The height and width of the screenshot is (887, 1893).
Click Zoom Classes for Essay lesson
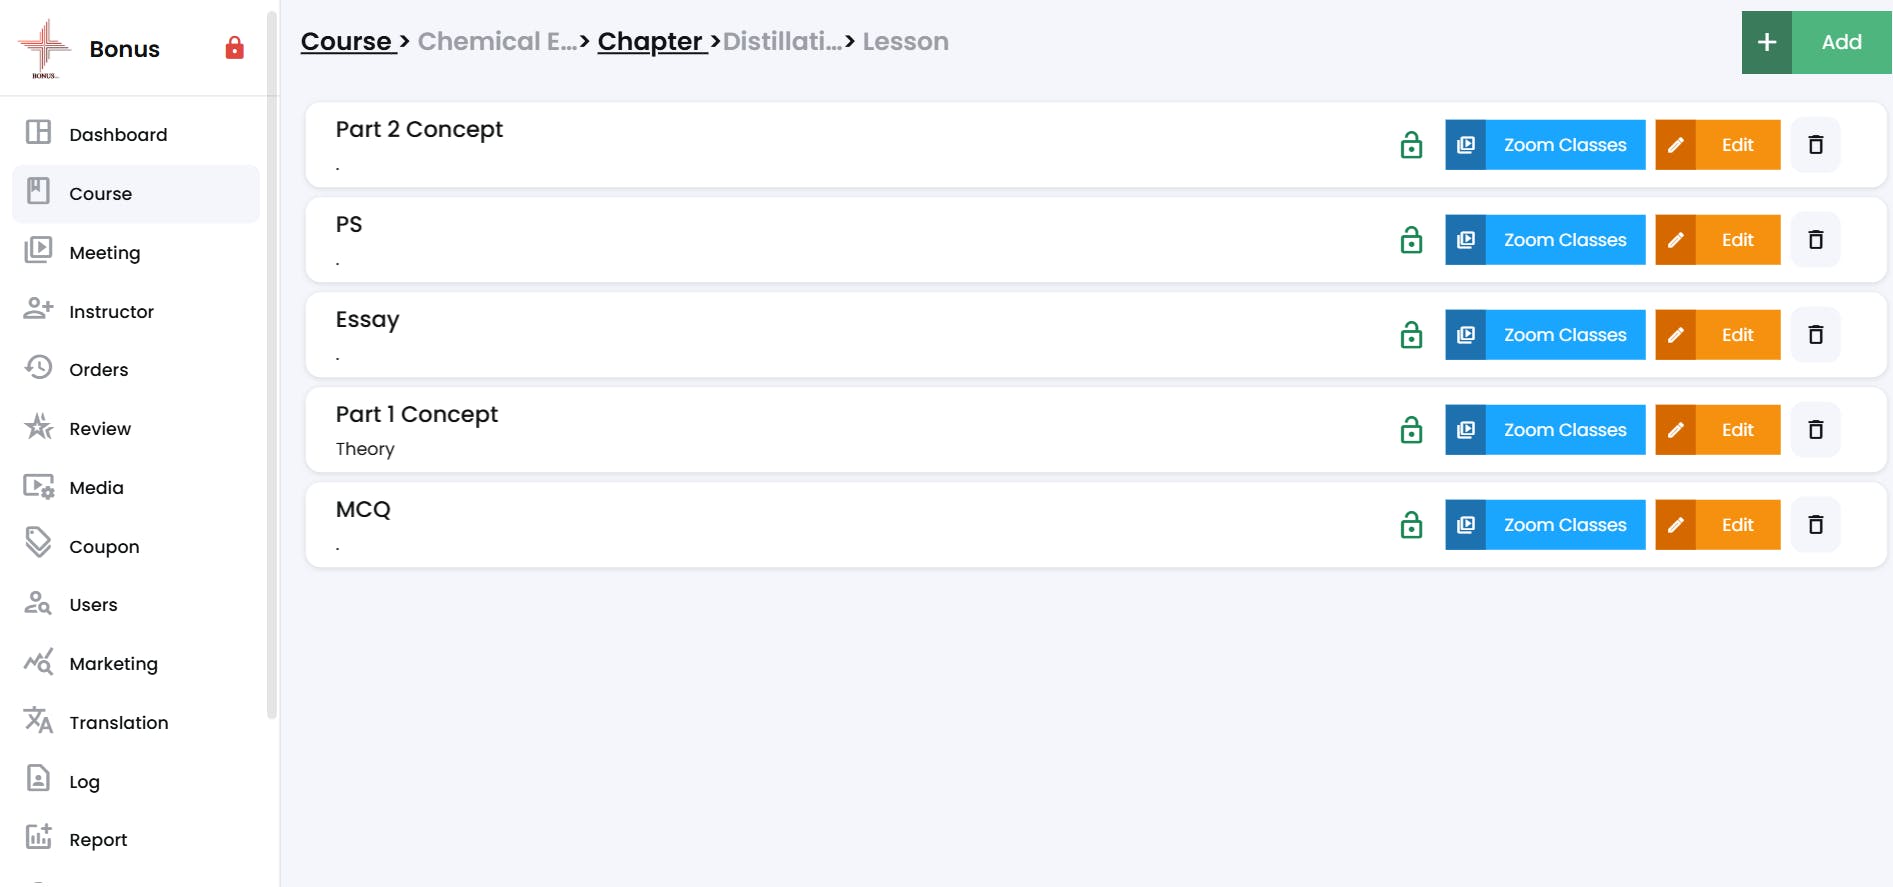tap(1545, 335)
